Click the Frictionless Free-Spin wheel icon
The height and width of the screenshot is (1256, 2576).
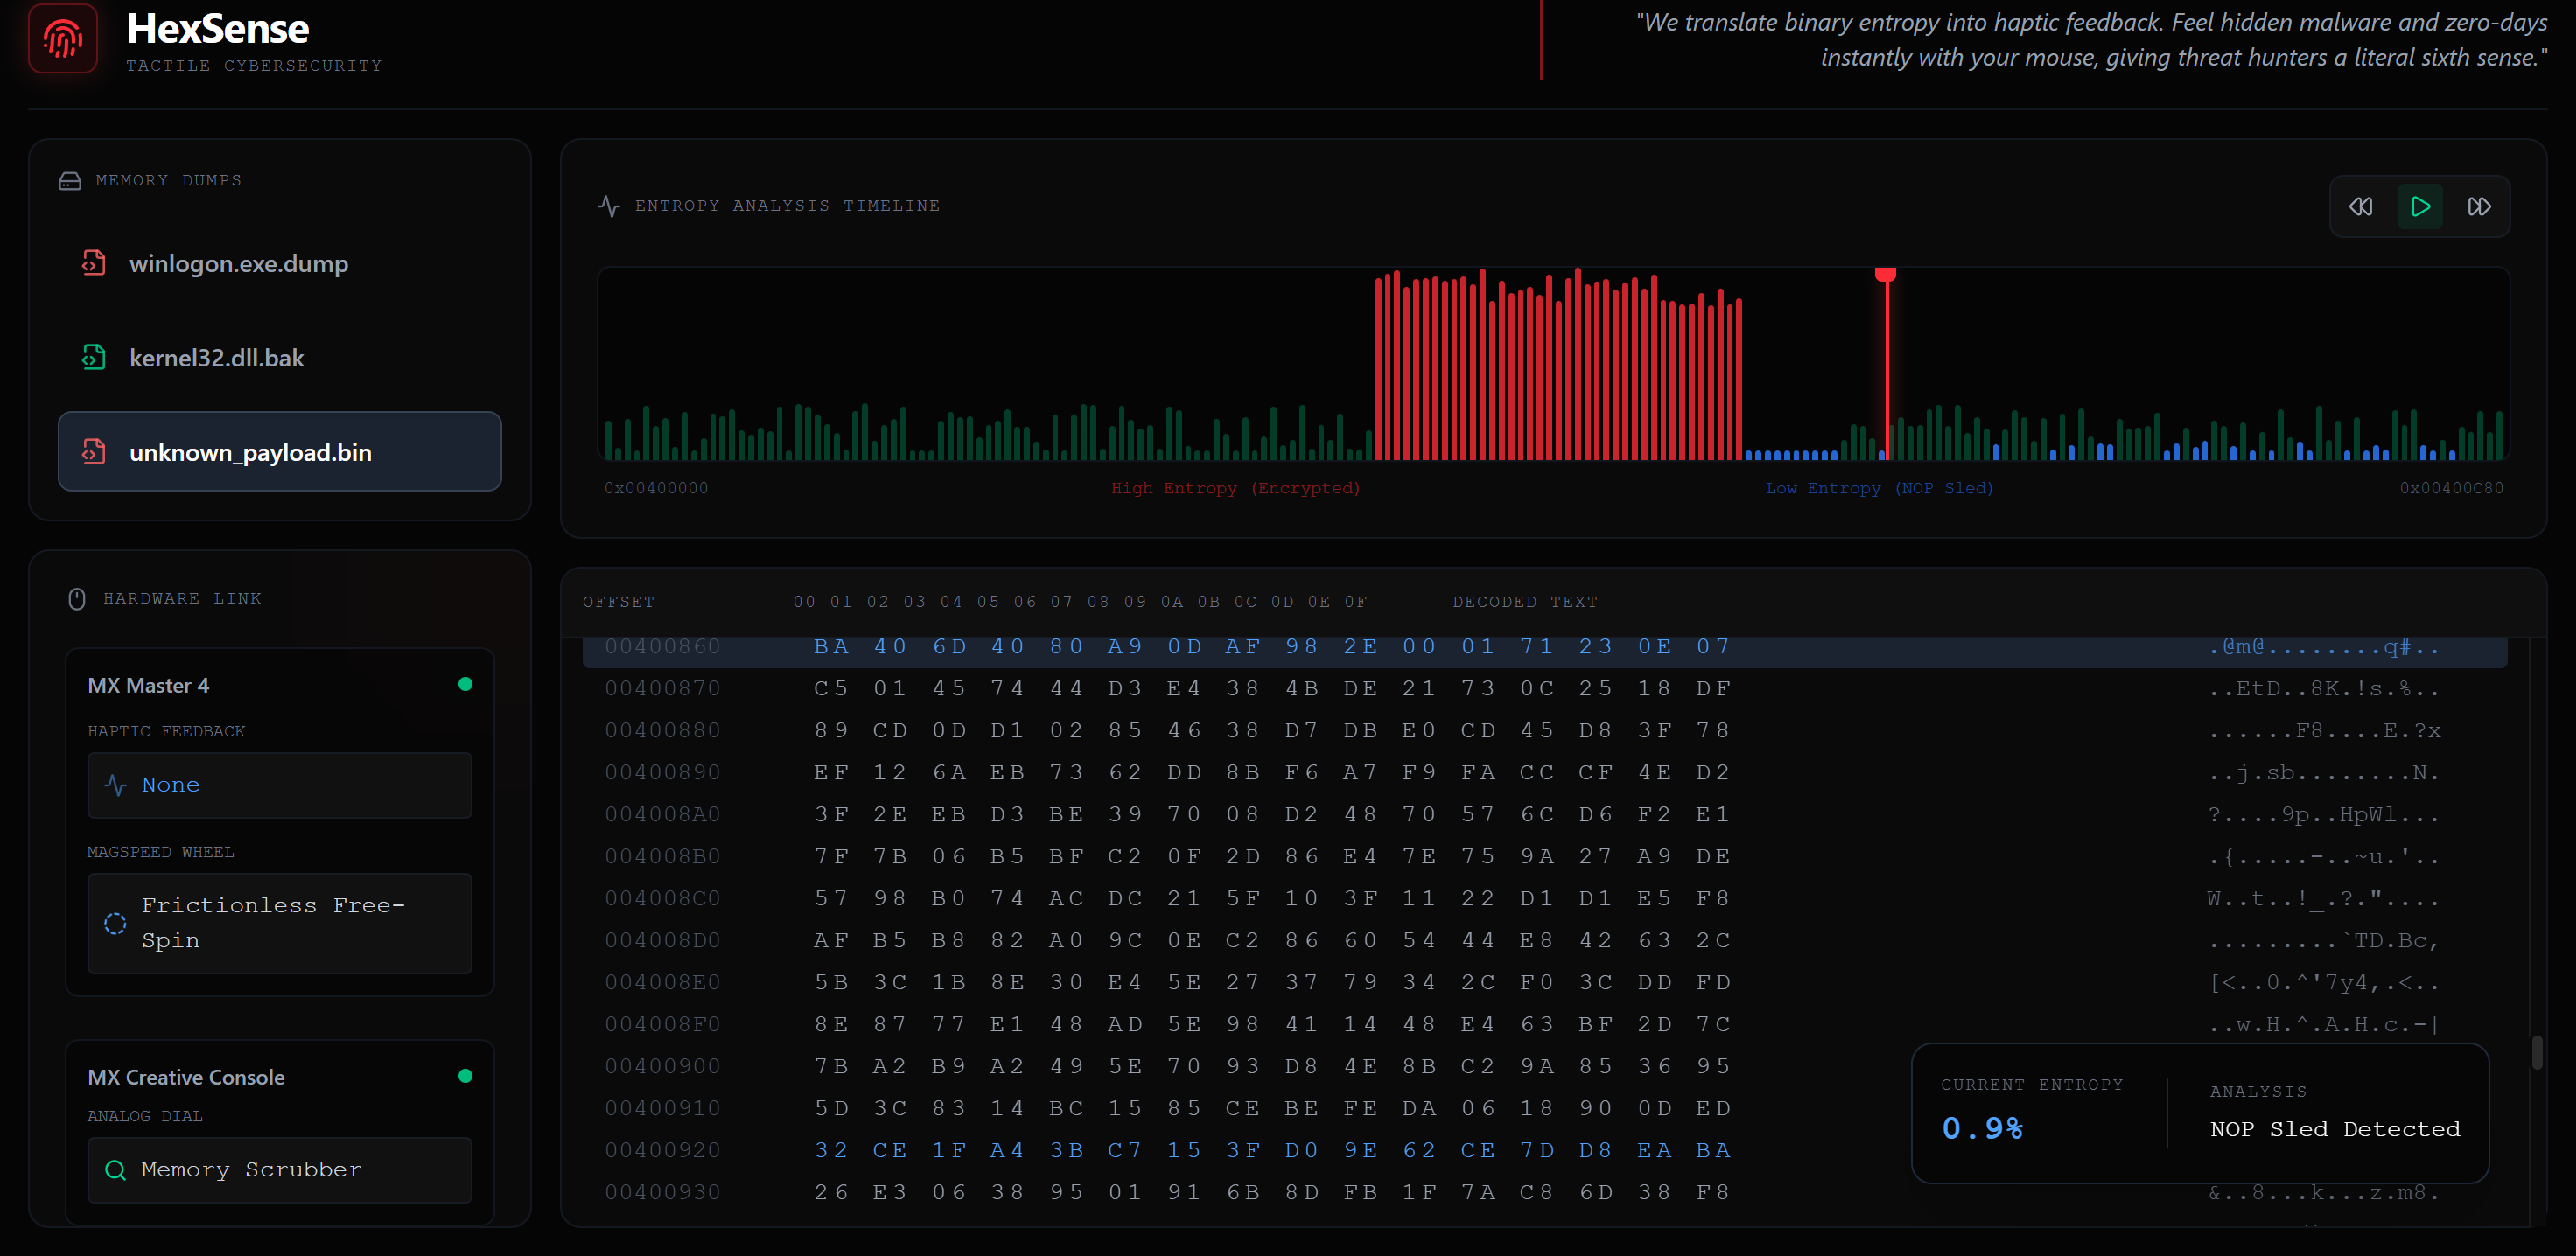[115, 923]
